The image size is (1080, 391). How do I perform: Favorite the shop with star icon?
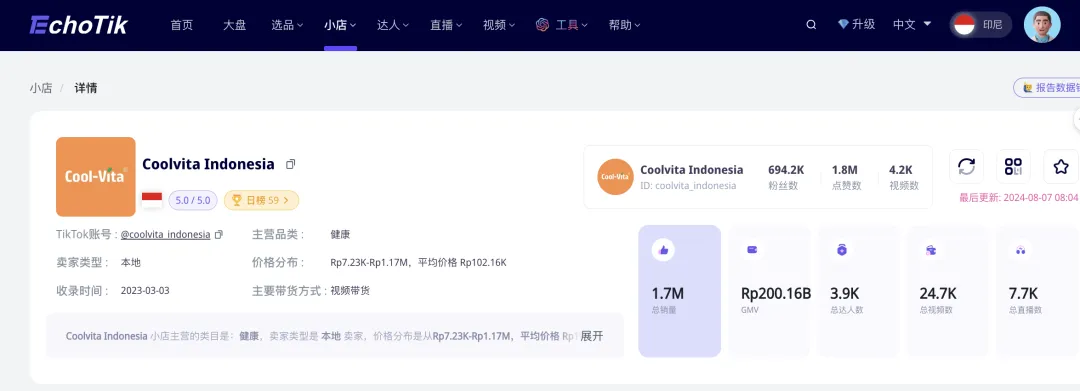[x=1061, y=167]
